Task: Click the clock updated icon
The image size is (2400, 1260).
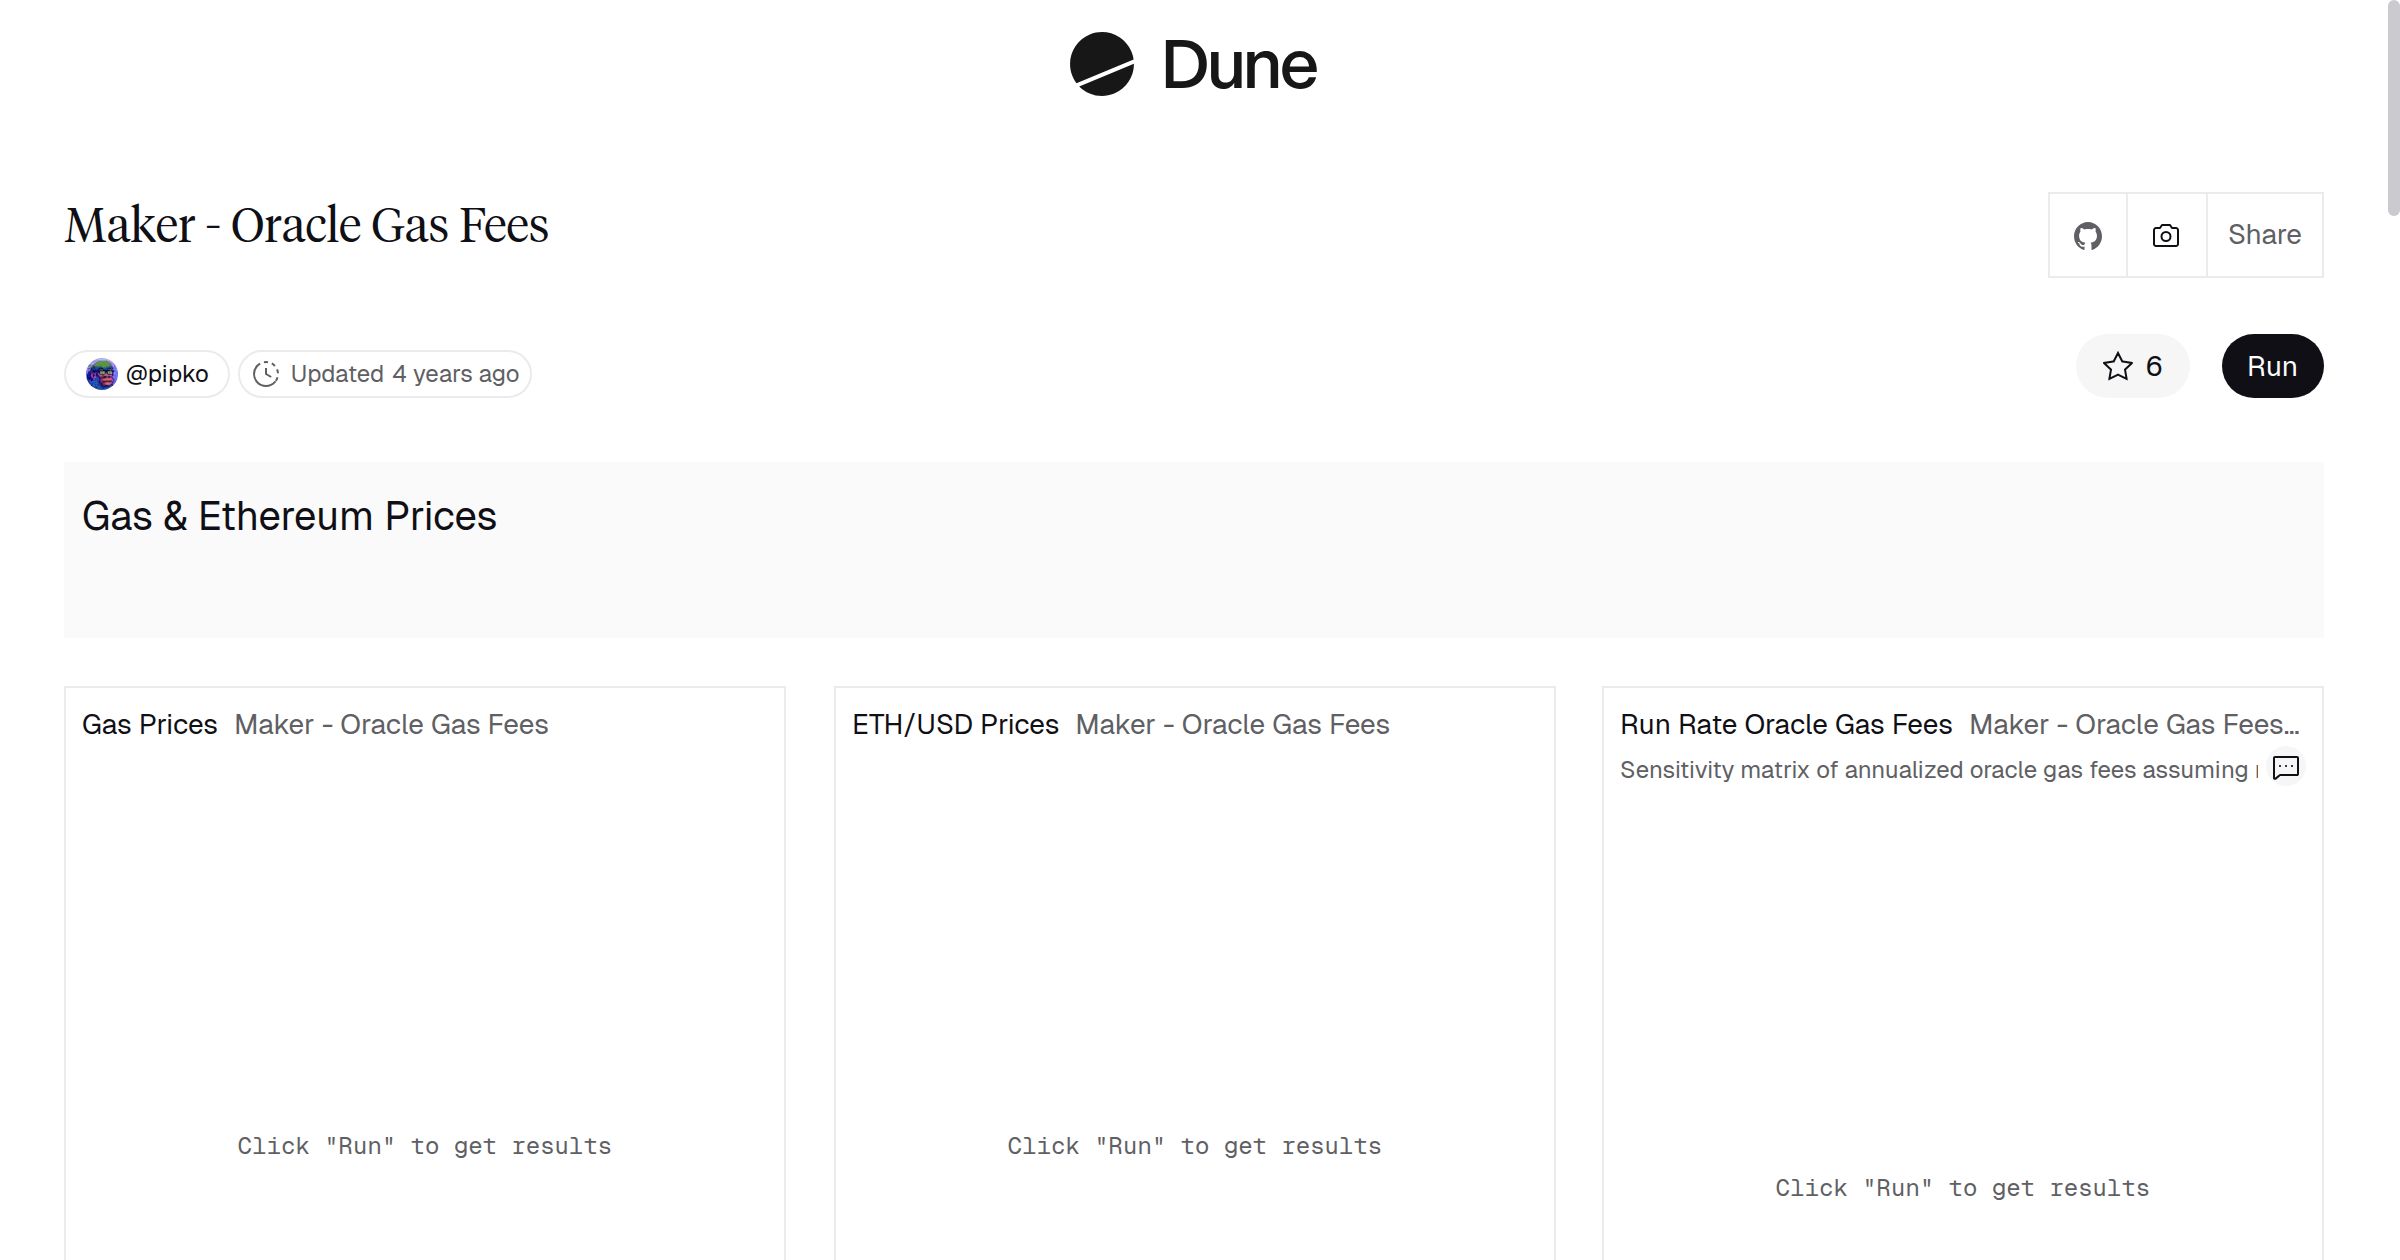Action: click(x=266, y=374)
